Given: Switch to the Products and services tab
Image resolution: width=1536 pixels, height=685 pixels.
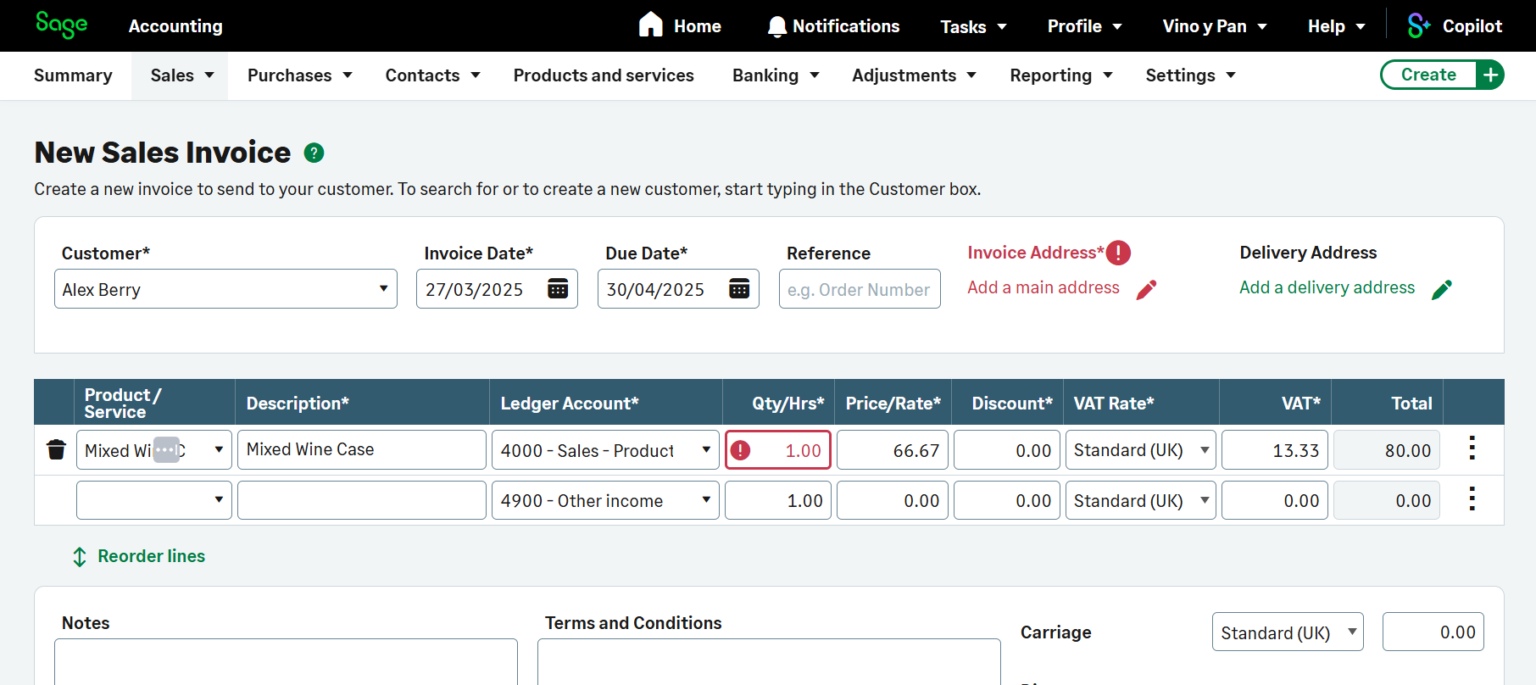Looking at the screenshot, I should tap(604, 75).
